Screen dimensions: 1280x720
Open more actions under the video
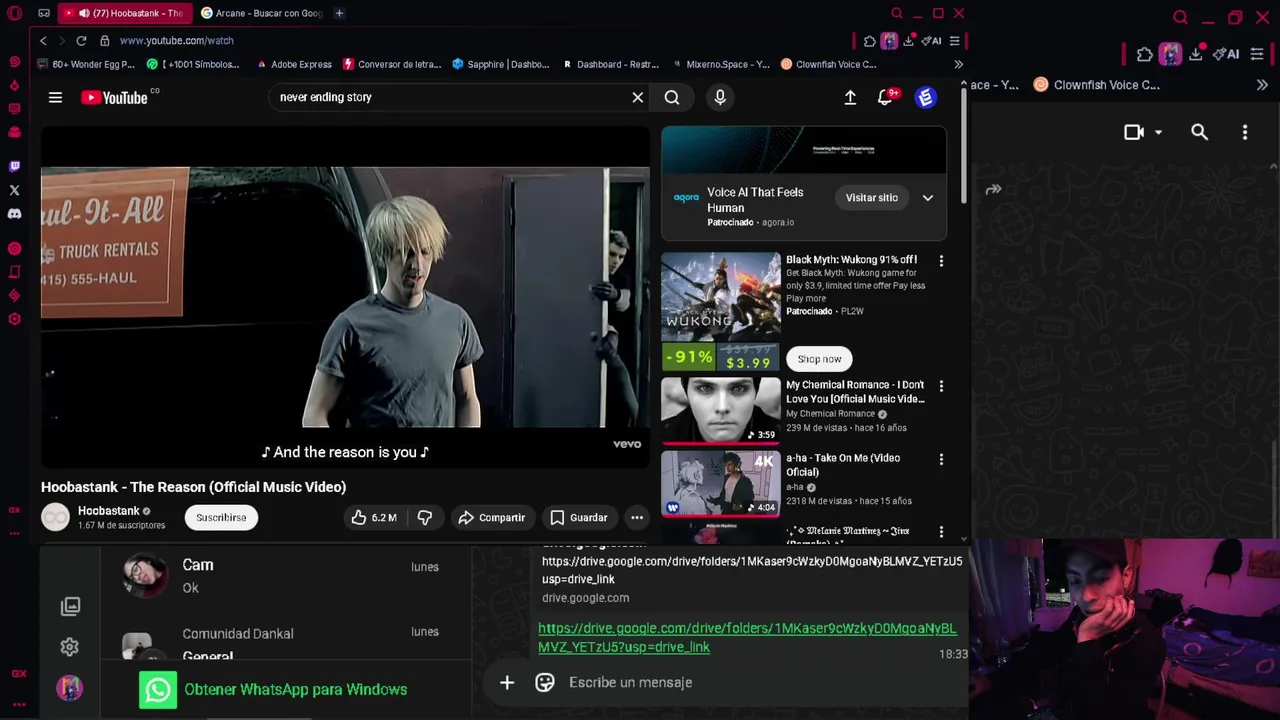[637, 517]
